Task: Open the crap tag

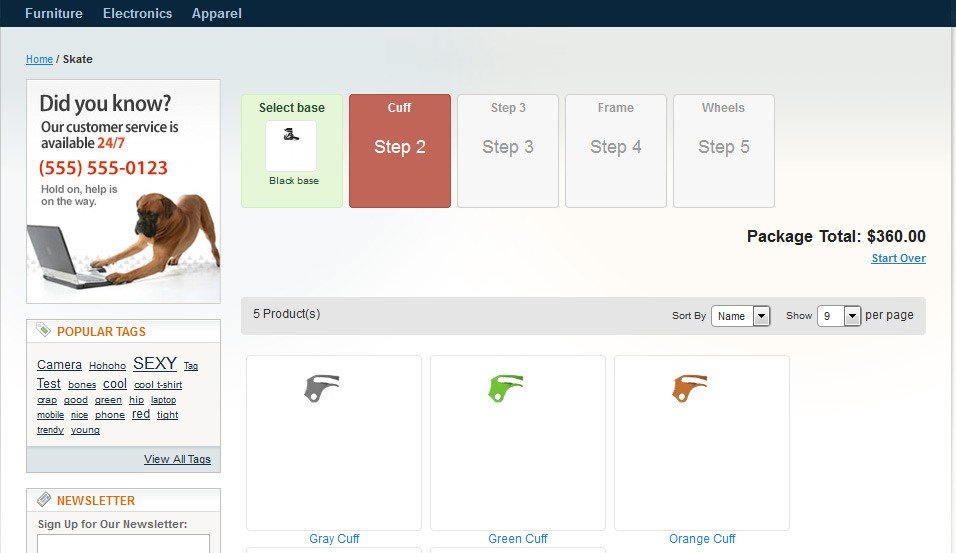Action: [x=47, y=400]
